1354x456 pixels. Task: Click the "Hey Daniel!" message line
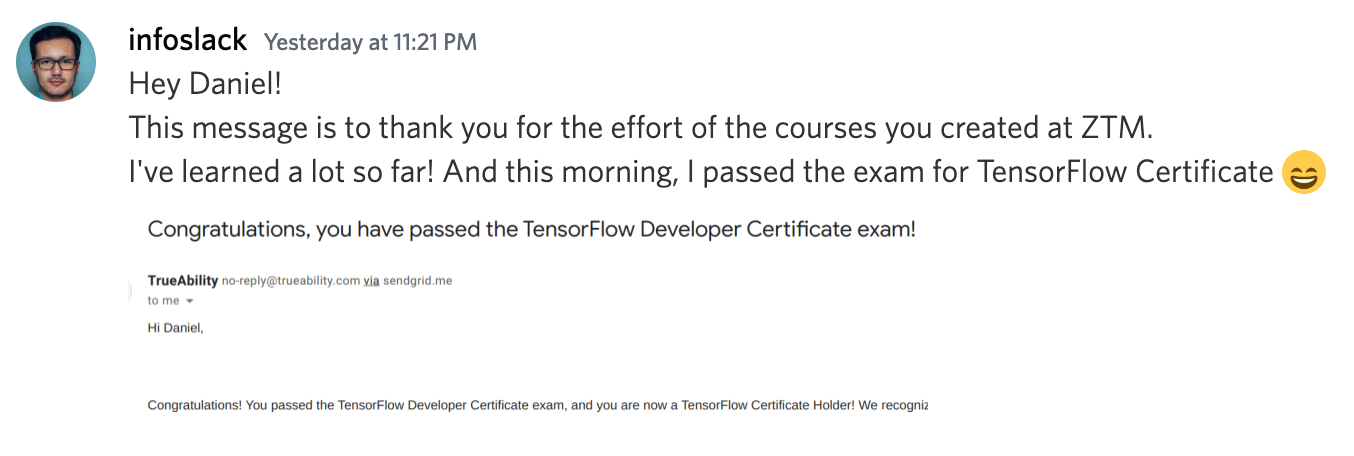pos(205,84)
